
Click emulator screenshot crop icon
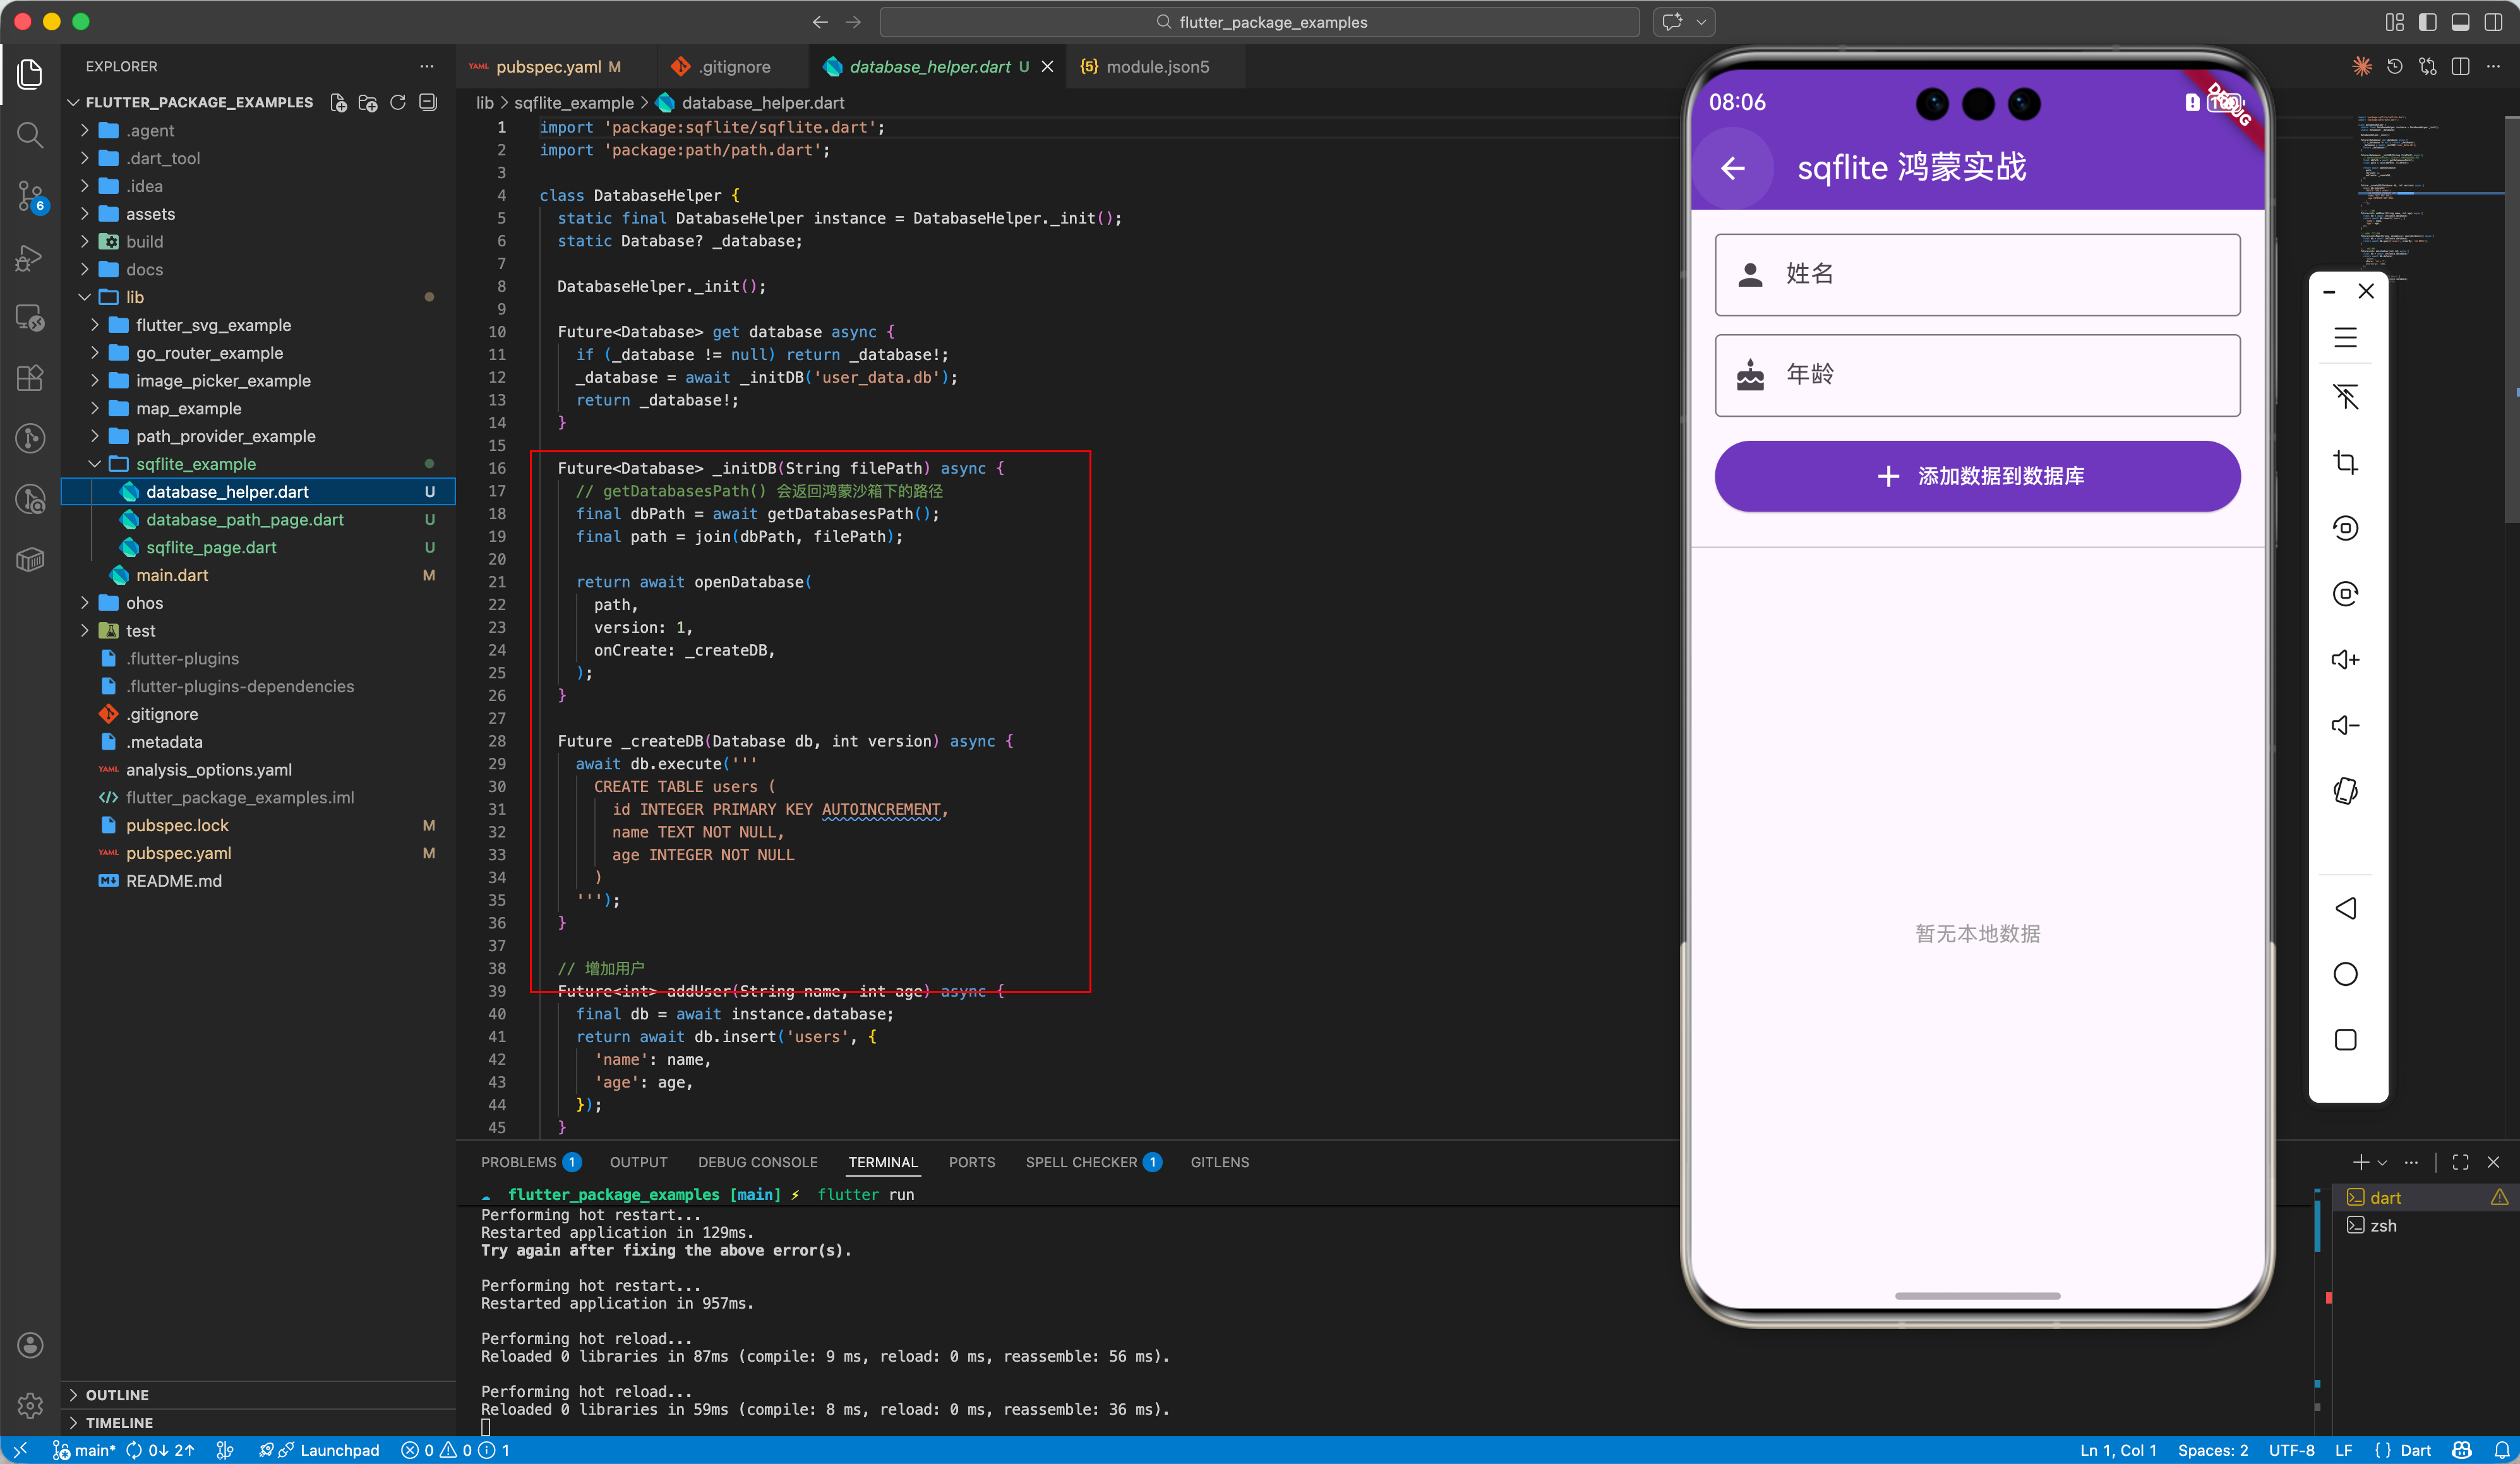coord(2345,462)
